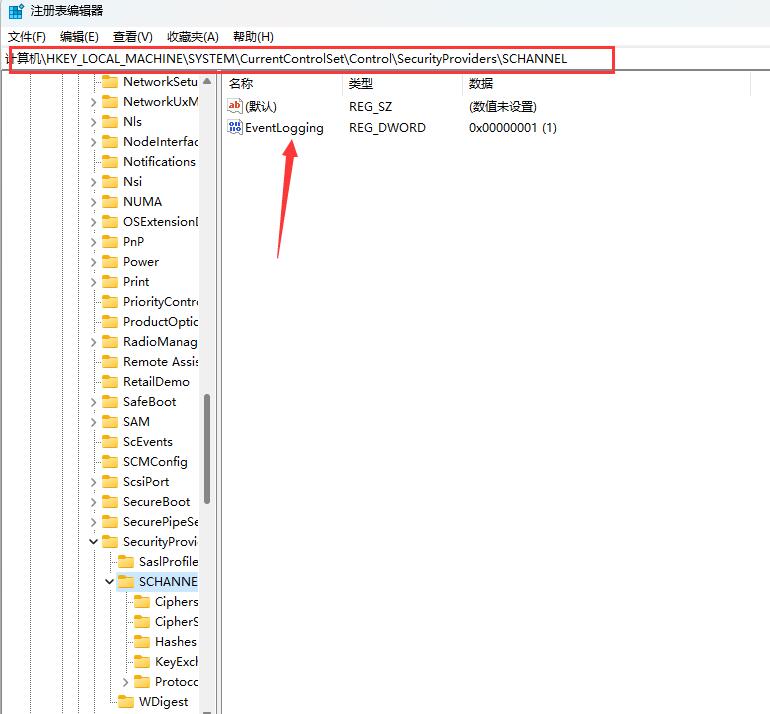The width and height of the screenshot is (770, 714).
Task: Click the REG_SZ type cell
Action: 370,107
